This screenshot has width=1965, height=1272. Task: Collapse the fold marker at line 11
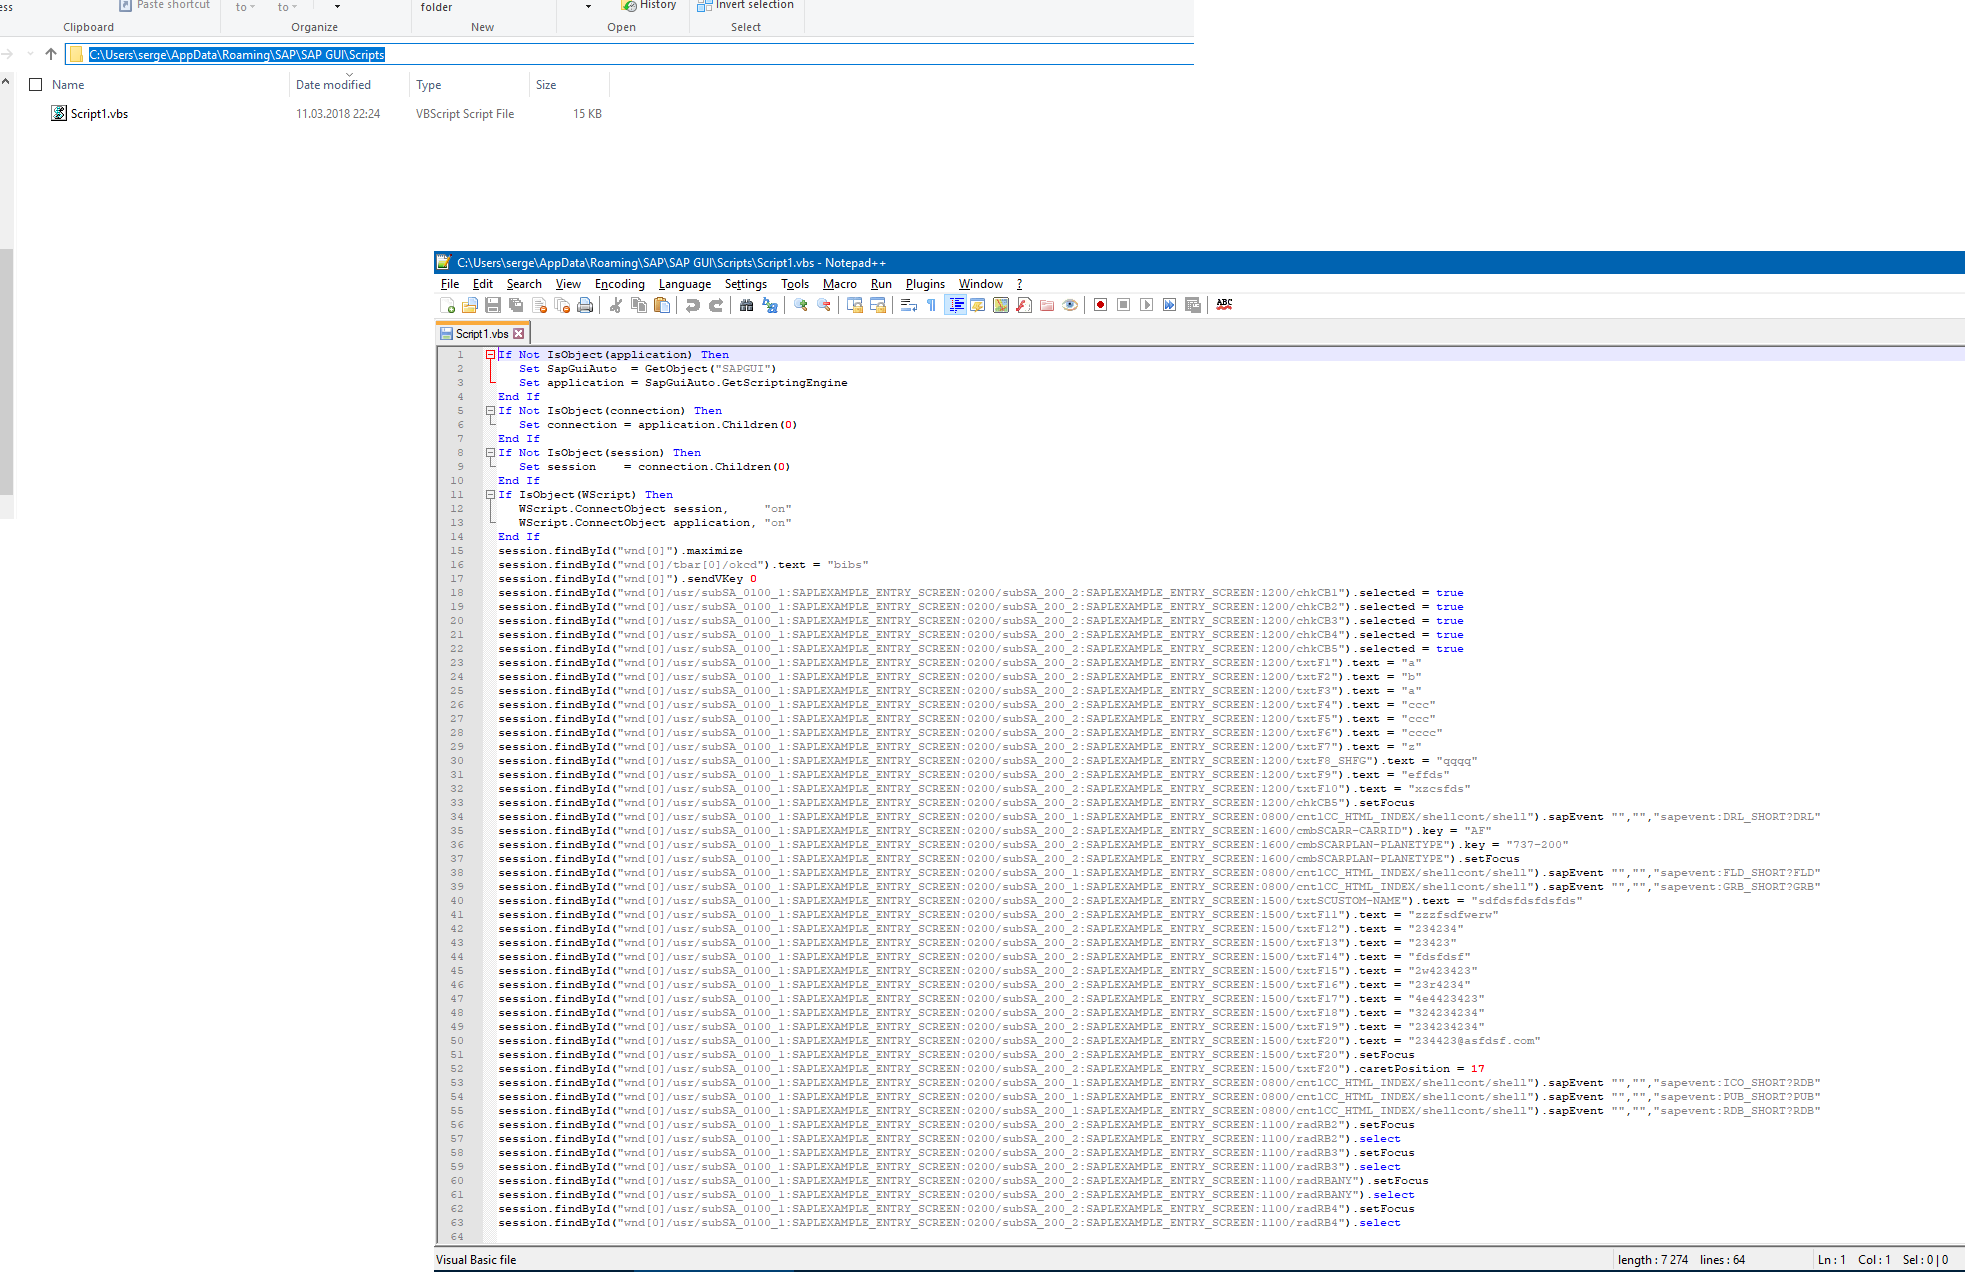(x=491, y=495)
